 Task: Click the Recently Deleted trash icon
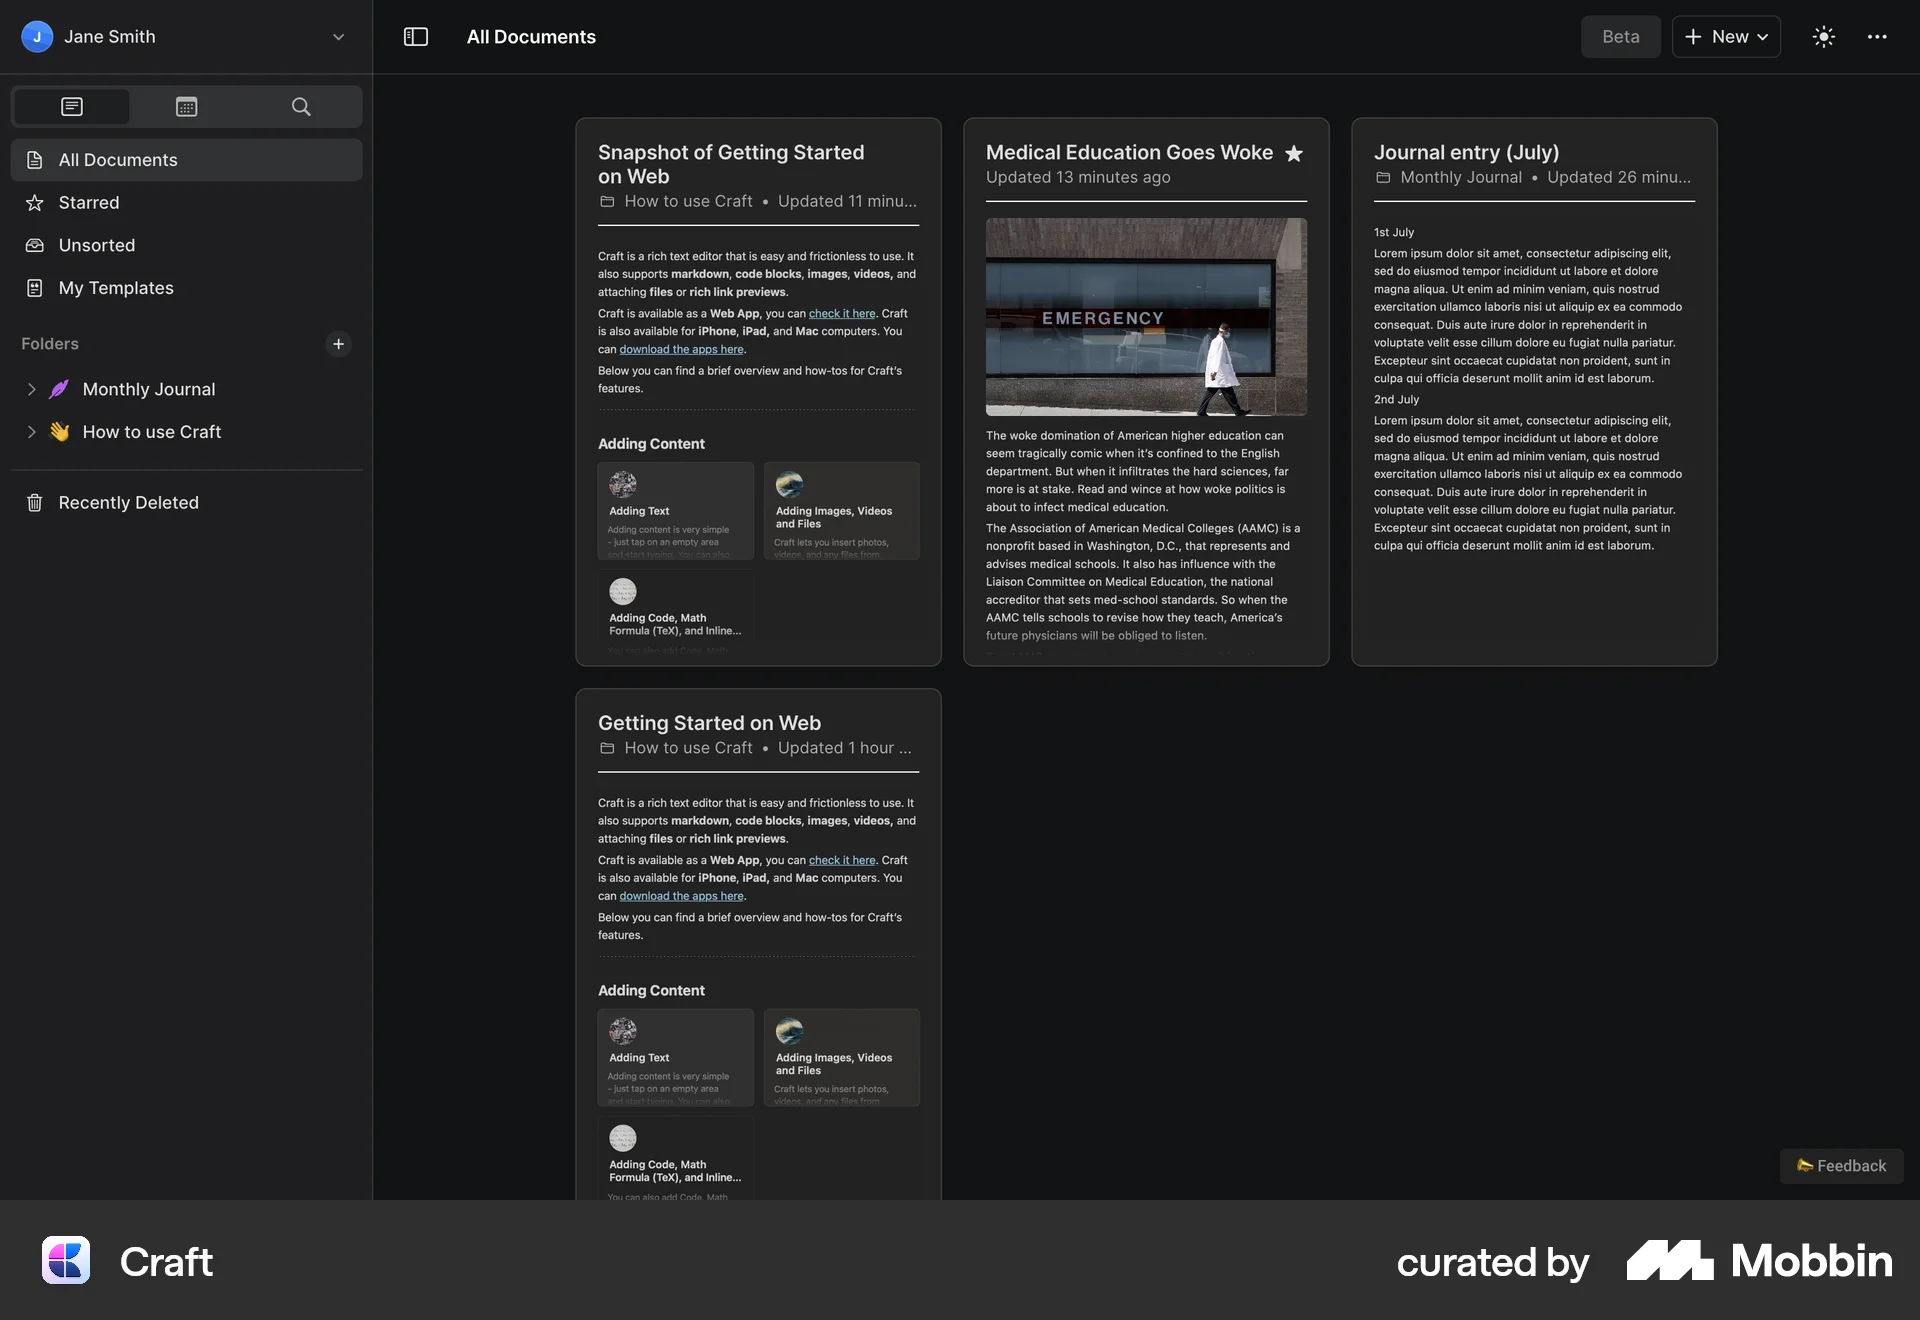coord(35,503)
